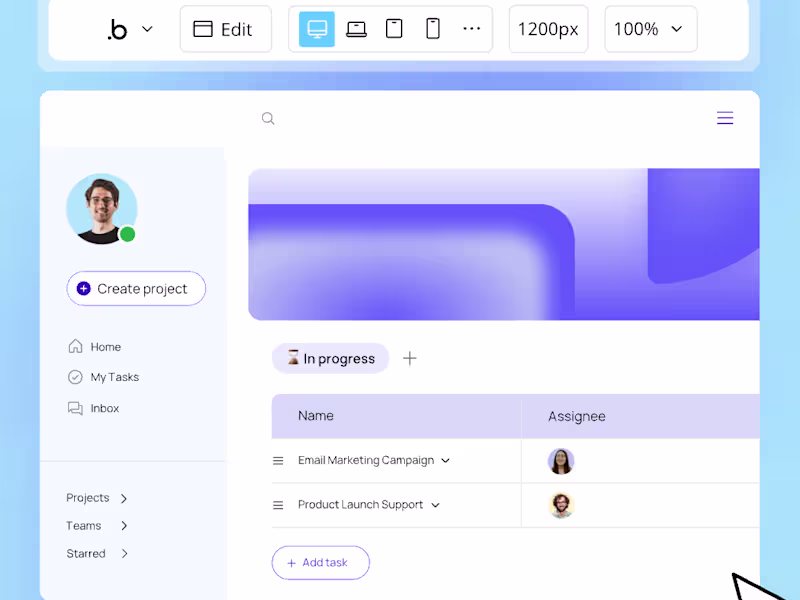The width and height of the screenshot is (800, 600).
Task: Open the Inbox icon
Action: [76, 408]
